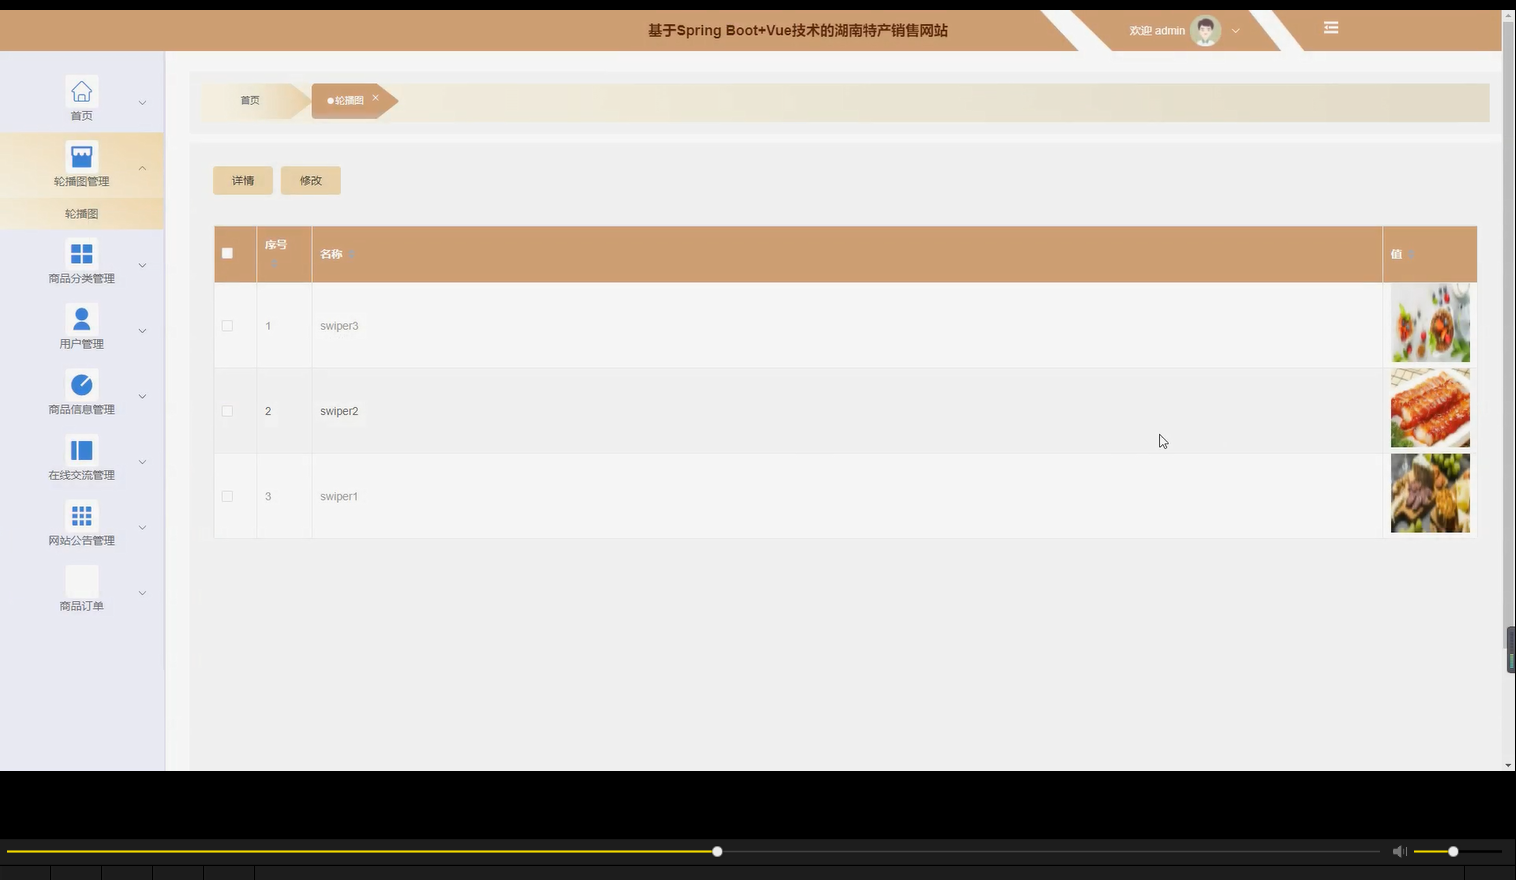The width and height of the screenshot is (1516, 880).
Task: Toggle the select-all checkbox in table header
Action: [227, 253]
